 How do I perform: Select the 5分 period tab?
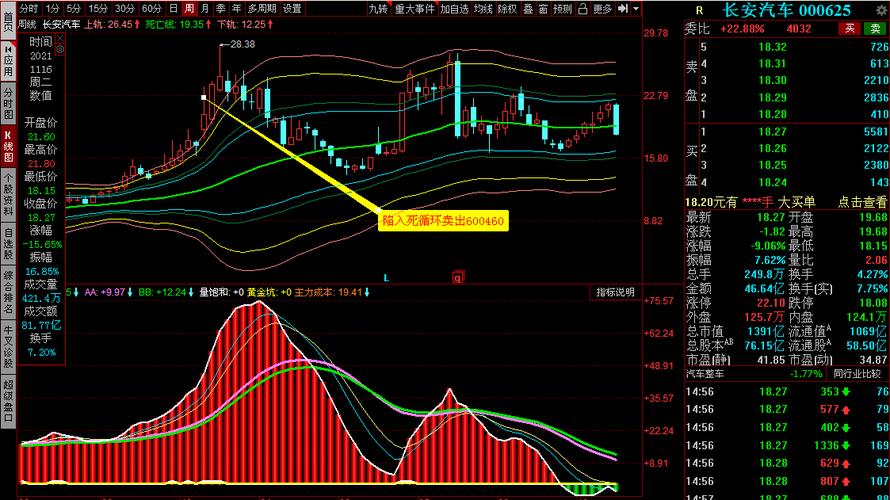pos(74,9)
